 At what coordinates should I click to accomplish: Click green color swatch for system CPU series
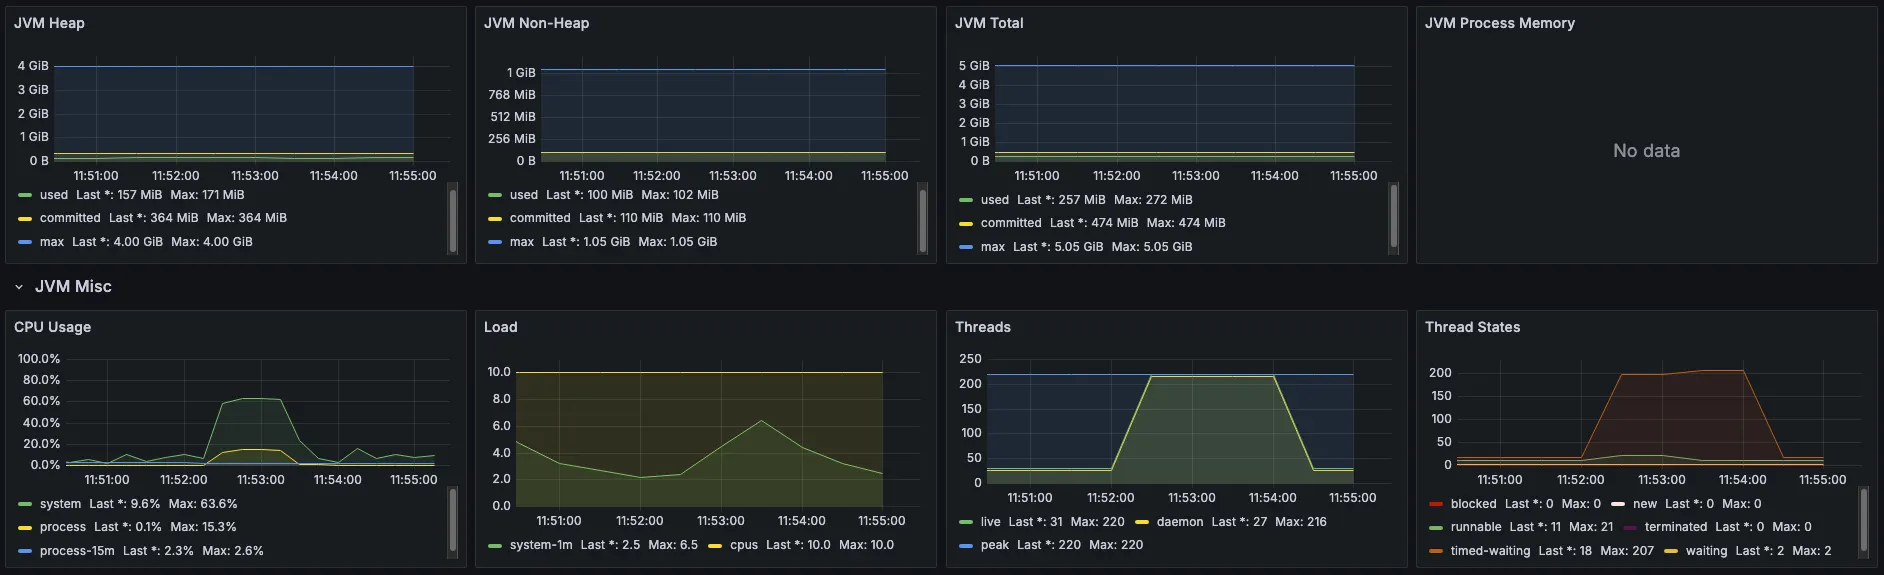coord(25,504)
